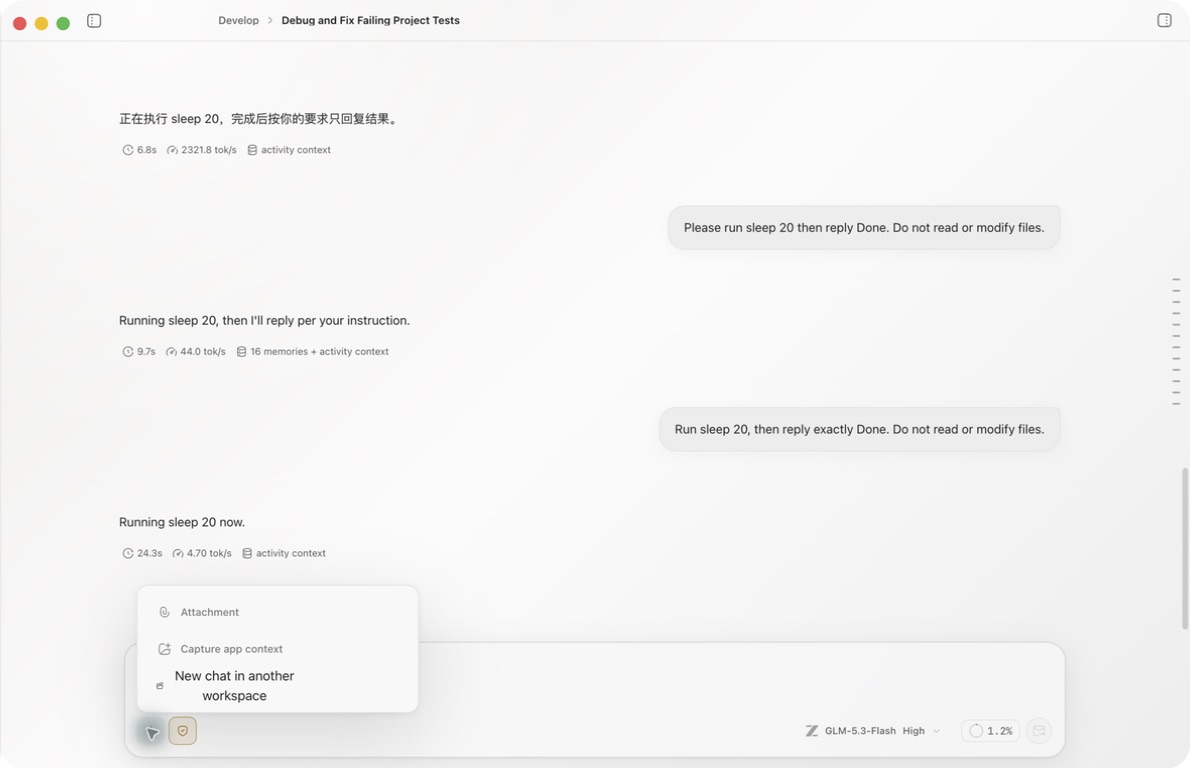1190x768 pixels.
Task: Click the reply per your instruction response
Action: click(264, 320)
